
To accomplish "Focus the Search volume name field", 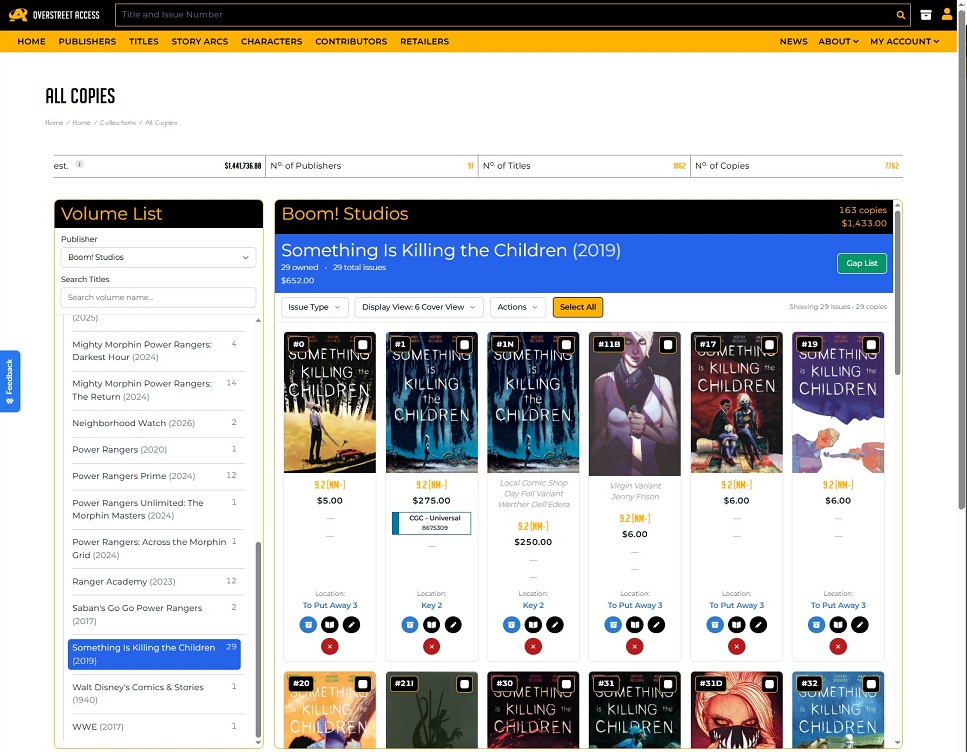I will (158, 297).
